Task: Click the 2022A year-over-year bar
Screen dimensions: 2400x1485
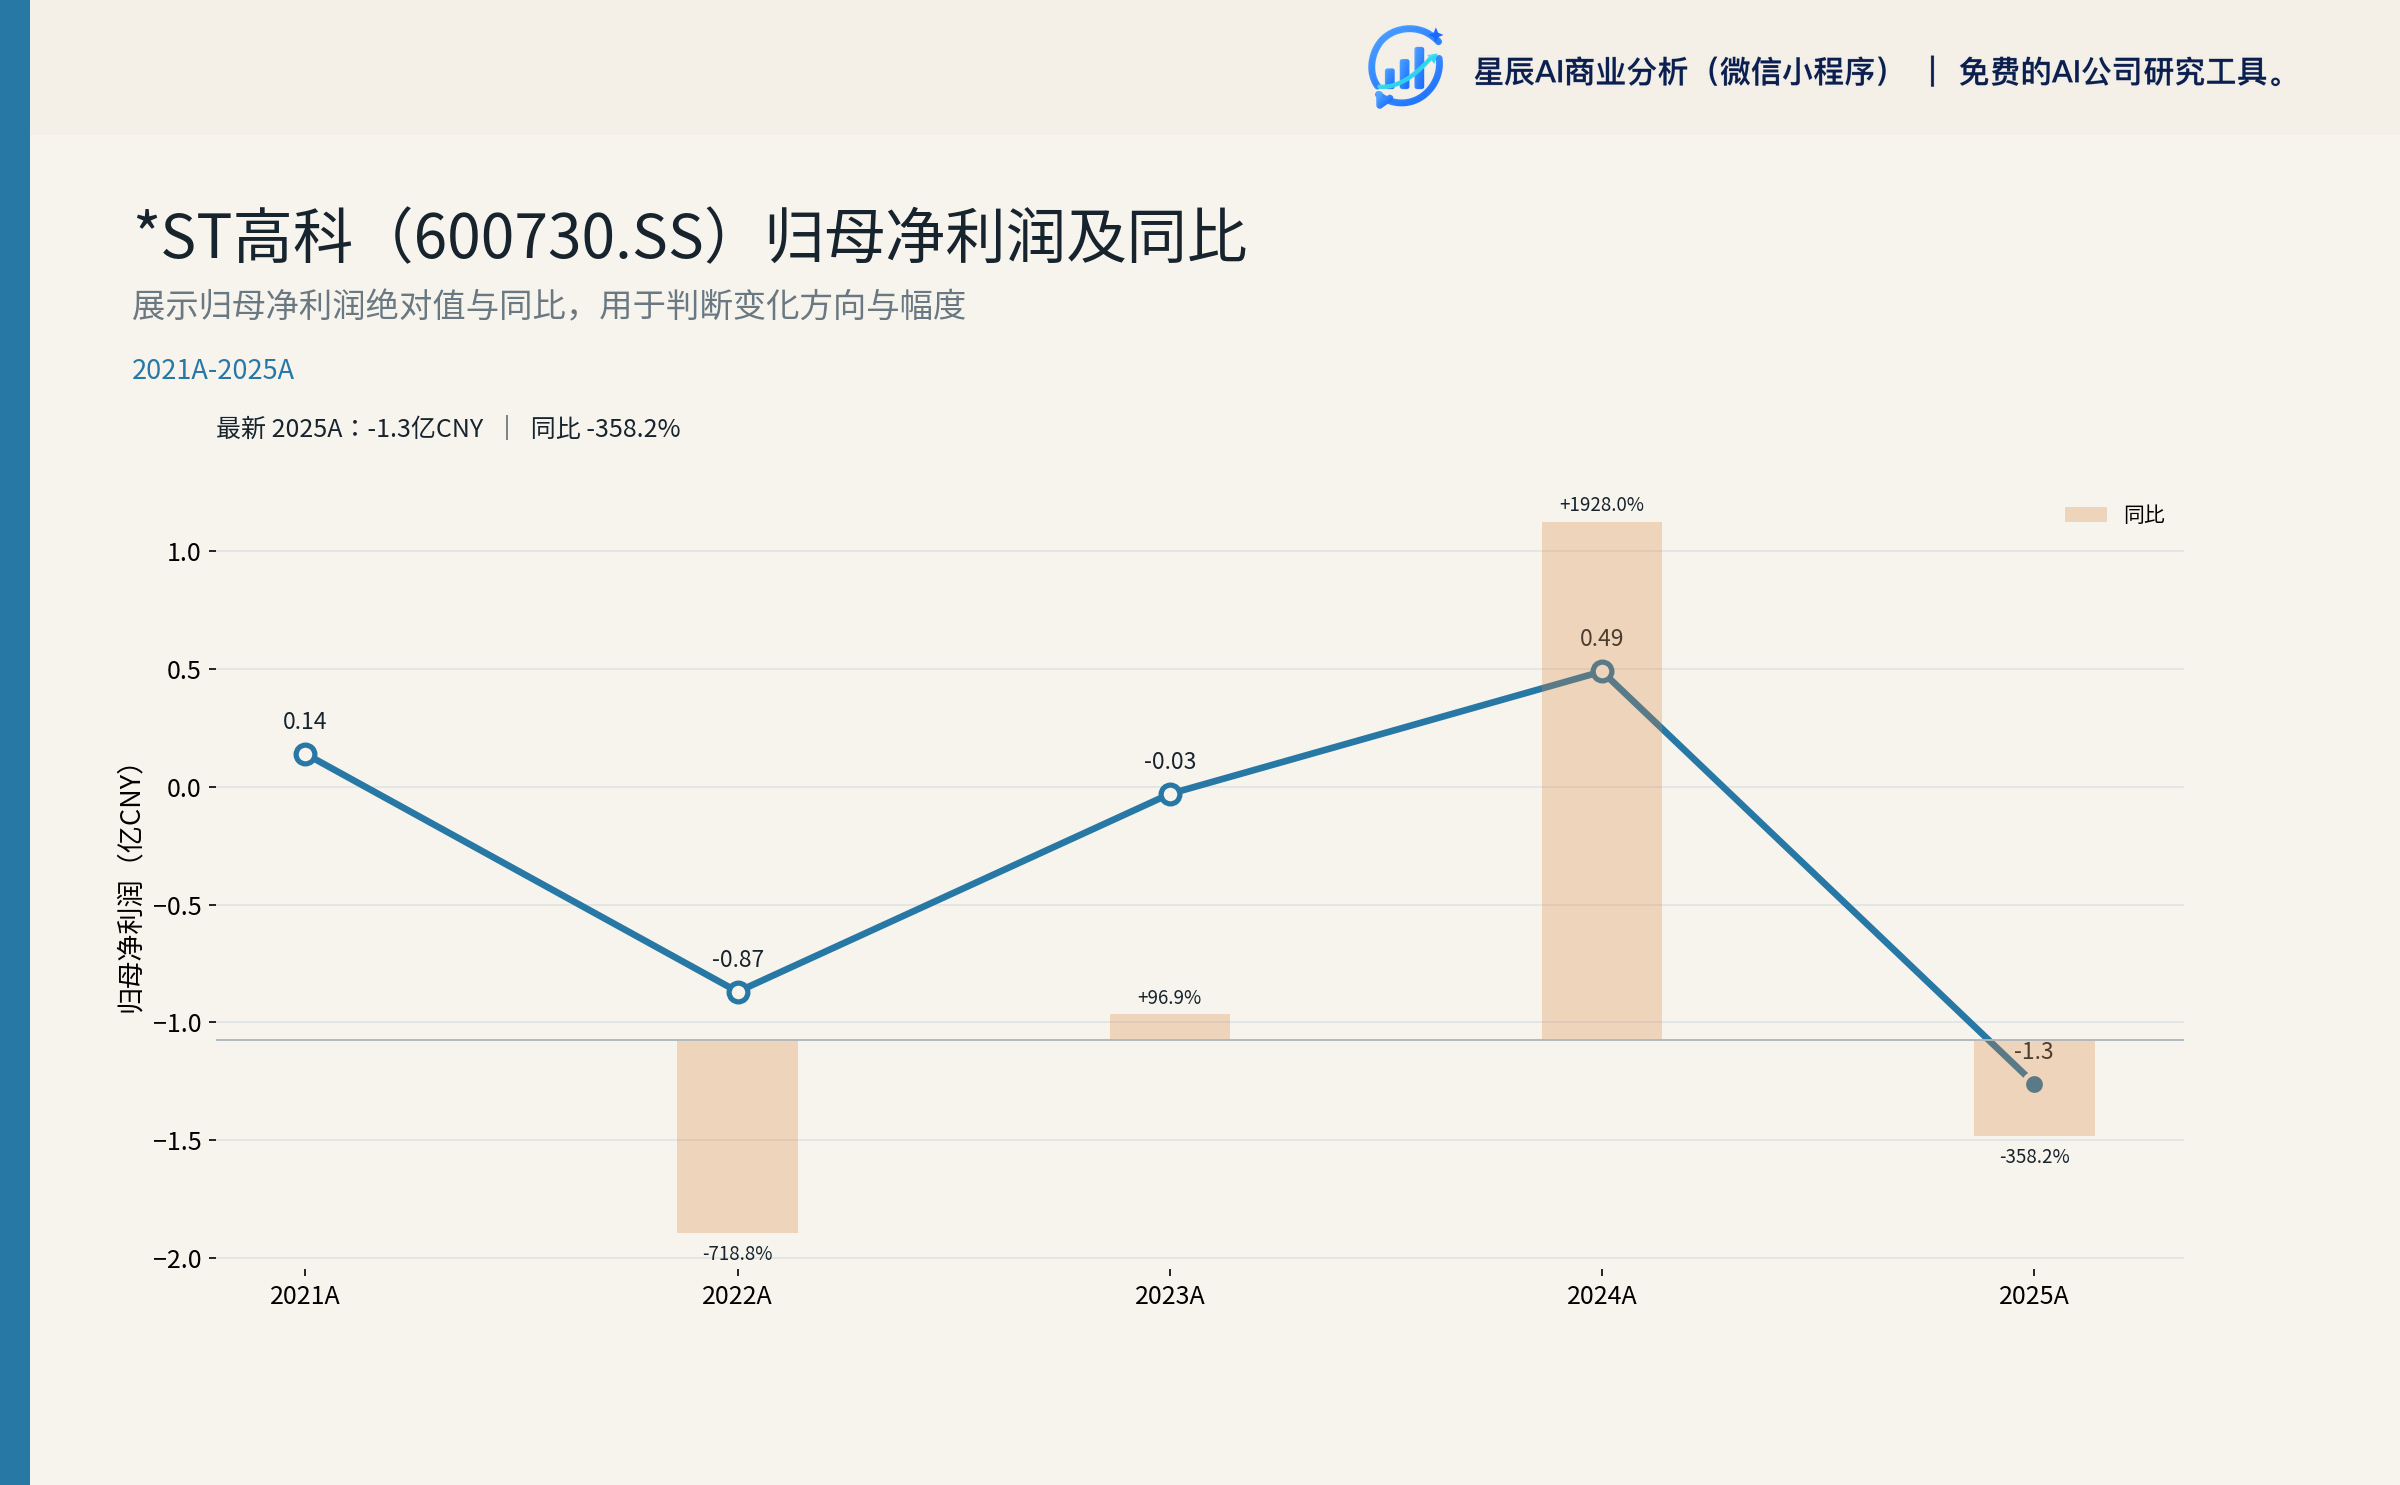Action: click(737, 1136)
